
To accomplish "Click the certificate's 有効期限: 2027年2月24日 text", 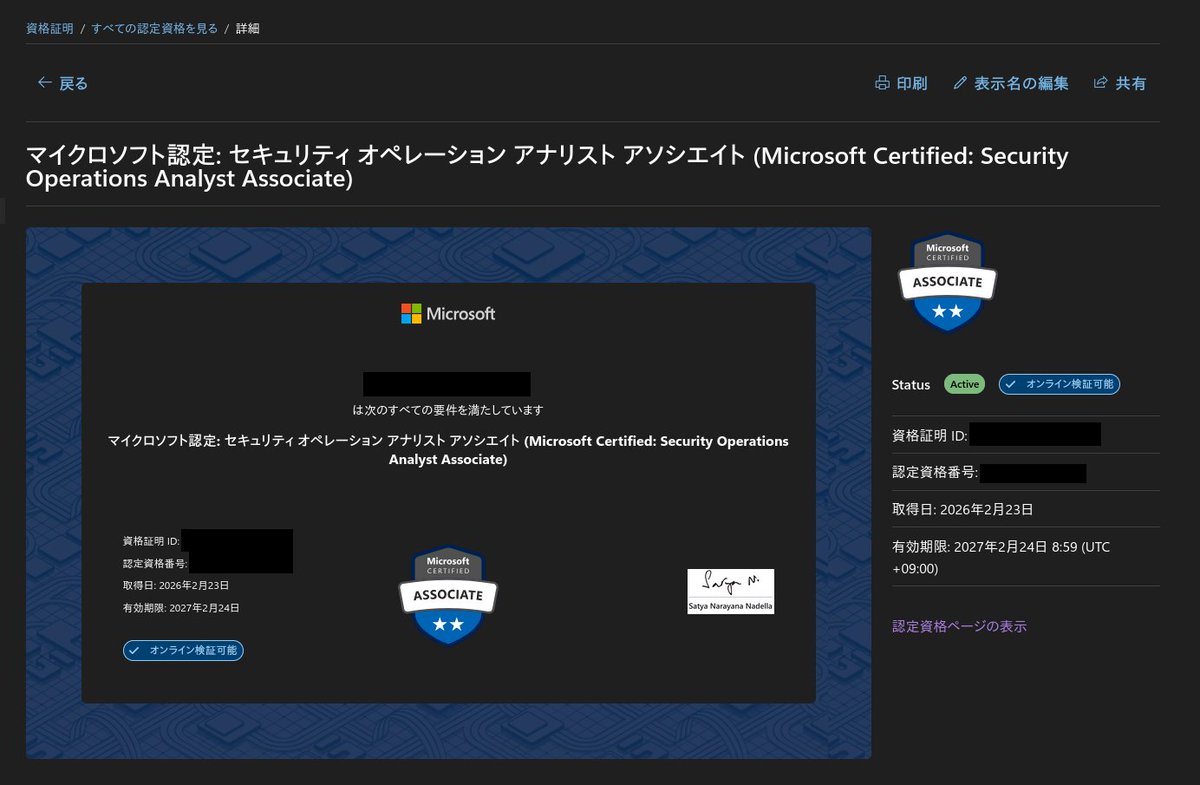I will (181, 607).
